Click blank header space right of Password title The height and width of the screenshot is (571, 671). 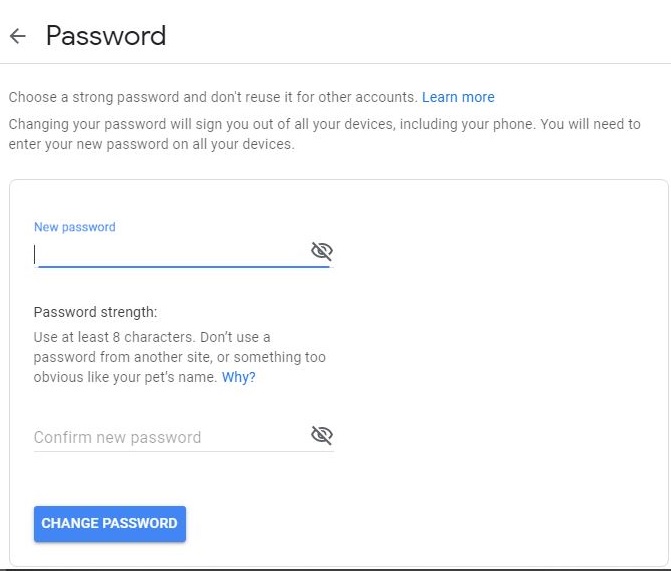415,36
